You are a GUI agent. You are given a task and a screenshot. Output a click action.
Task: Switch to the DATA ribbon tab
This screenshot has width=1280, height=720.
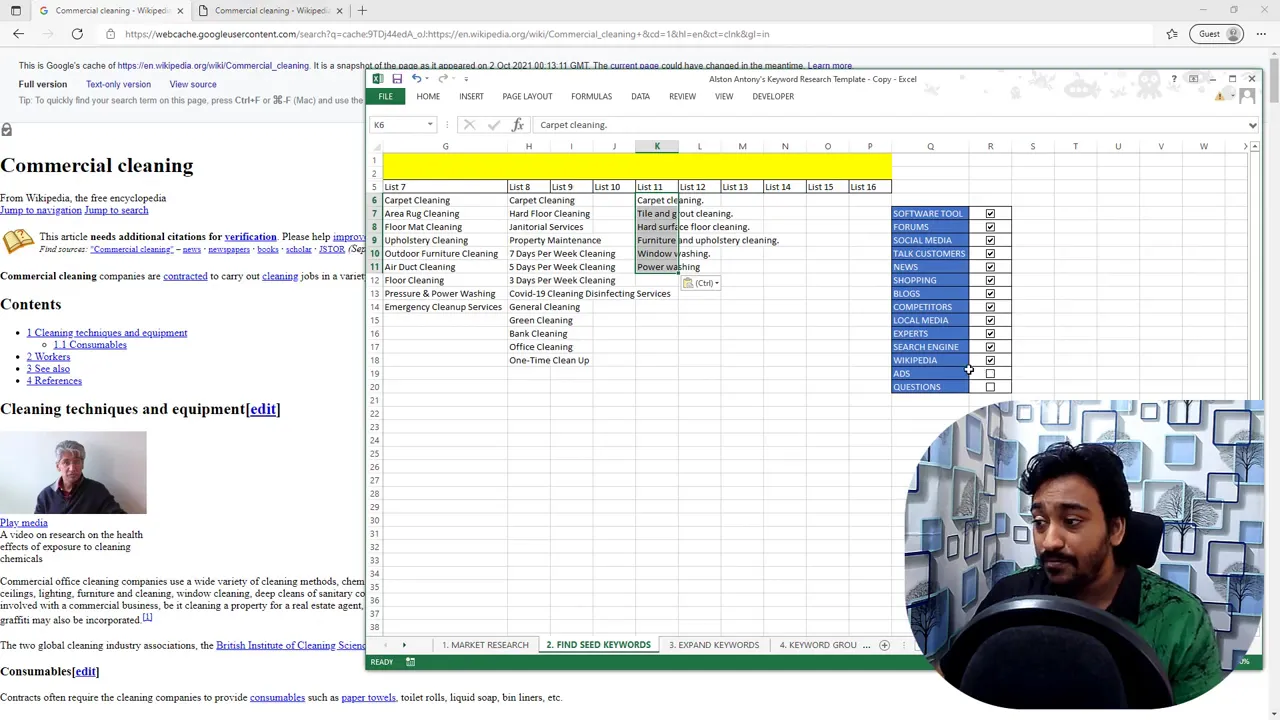640,96
